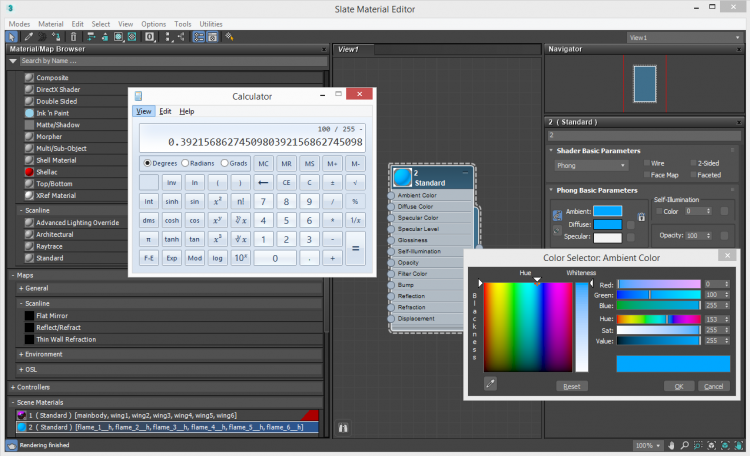Open the Phong shader type dropdown

pyautogui.click(x=591, y=166)
